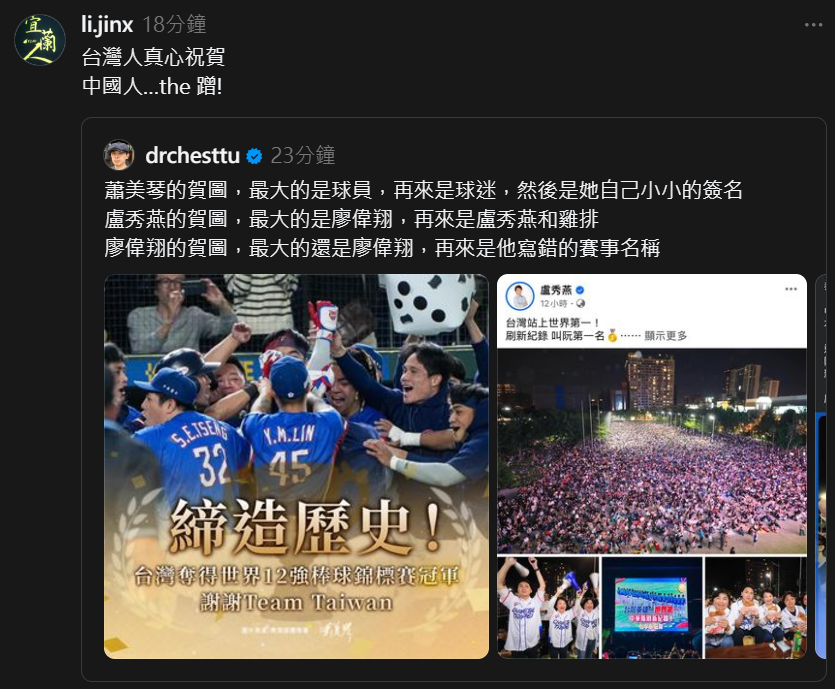Open the post's three-dot more menu
Screen dimensions: 835x689
pyautogui.click(x=814, y=24)
